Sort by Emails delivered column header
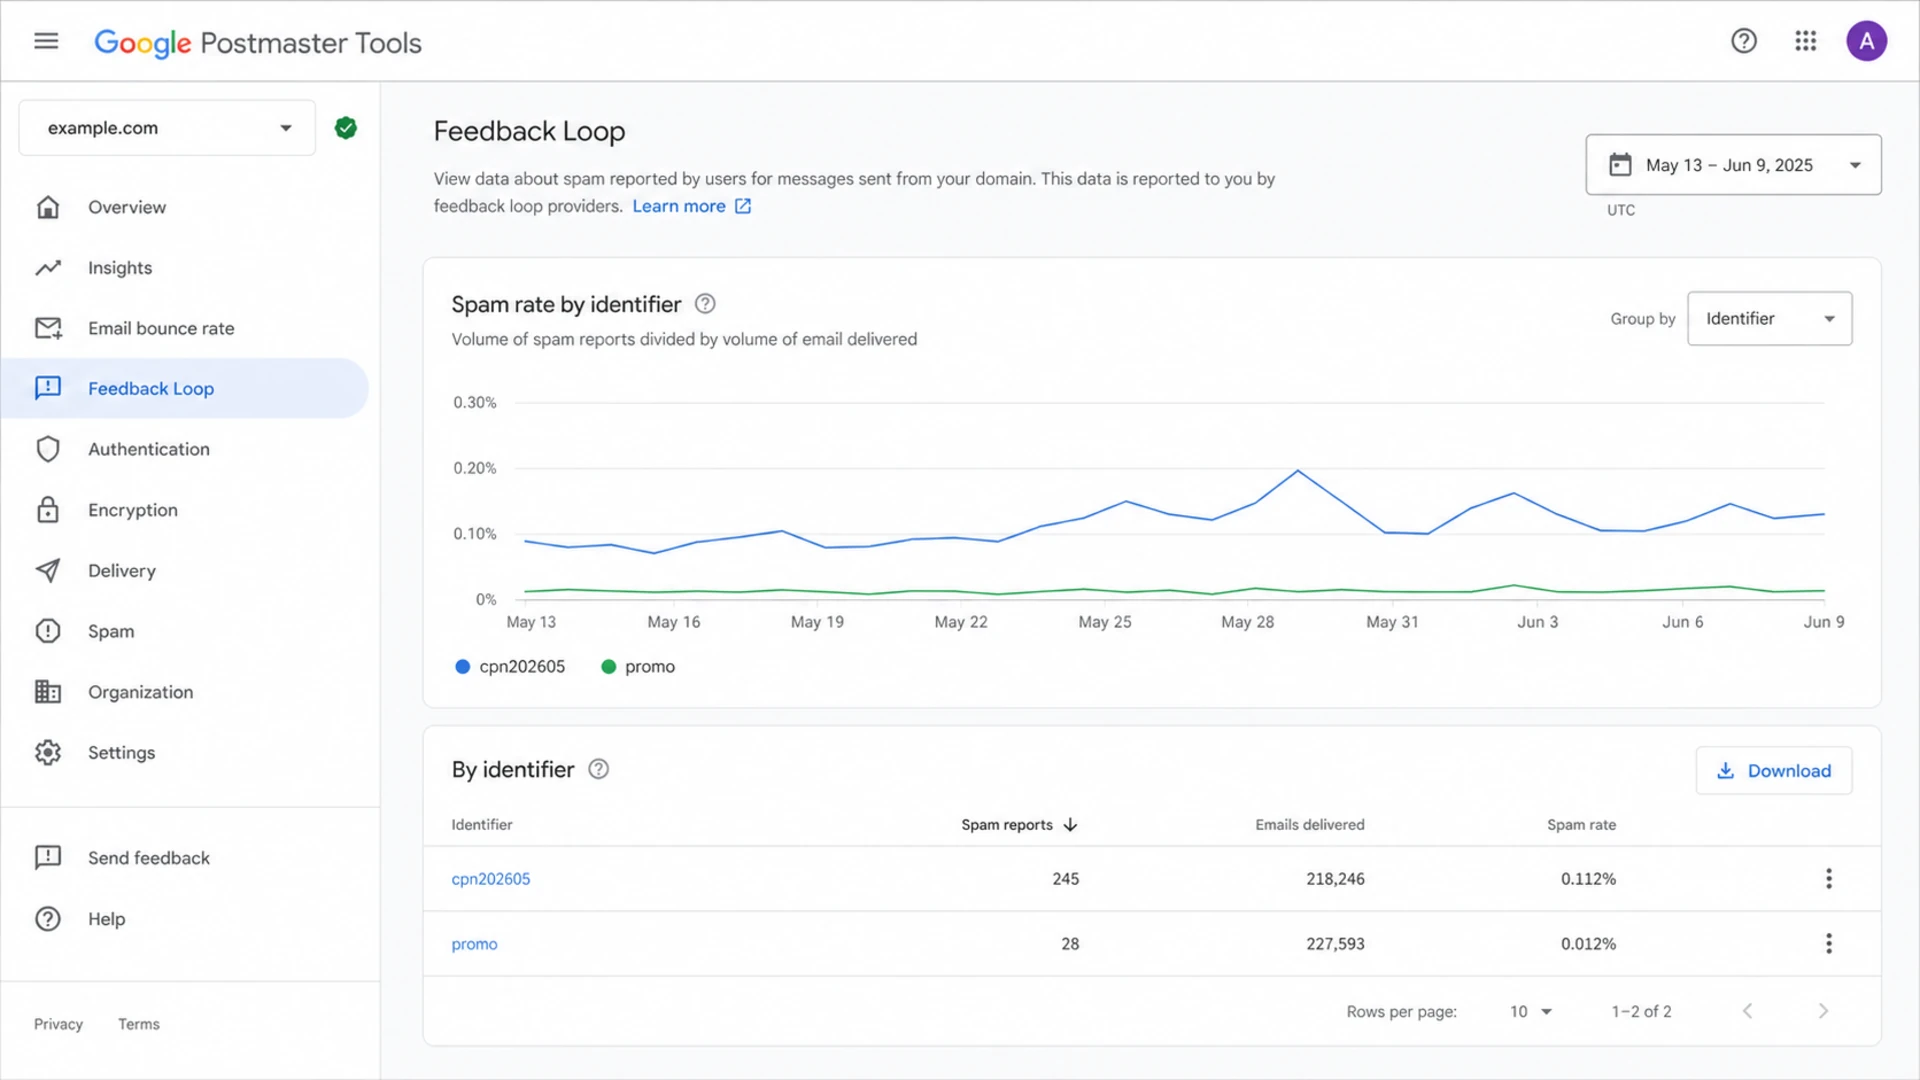 coord(1310,824)
